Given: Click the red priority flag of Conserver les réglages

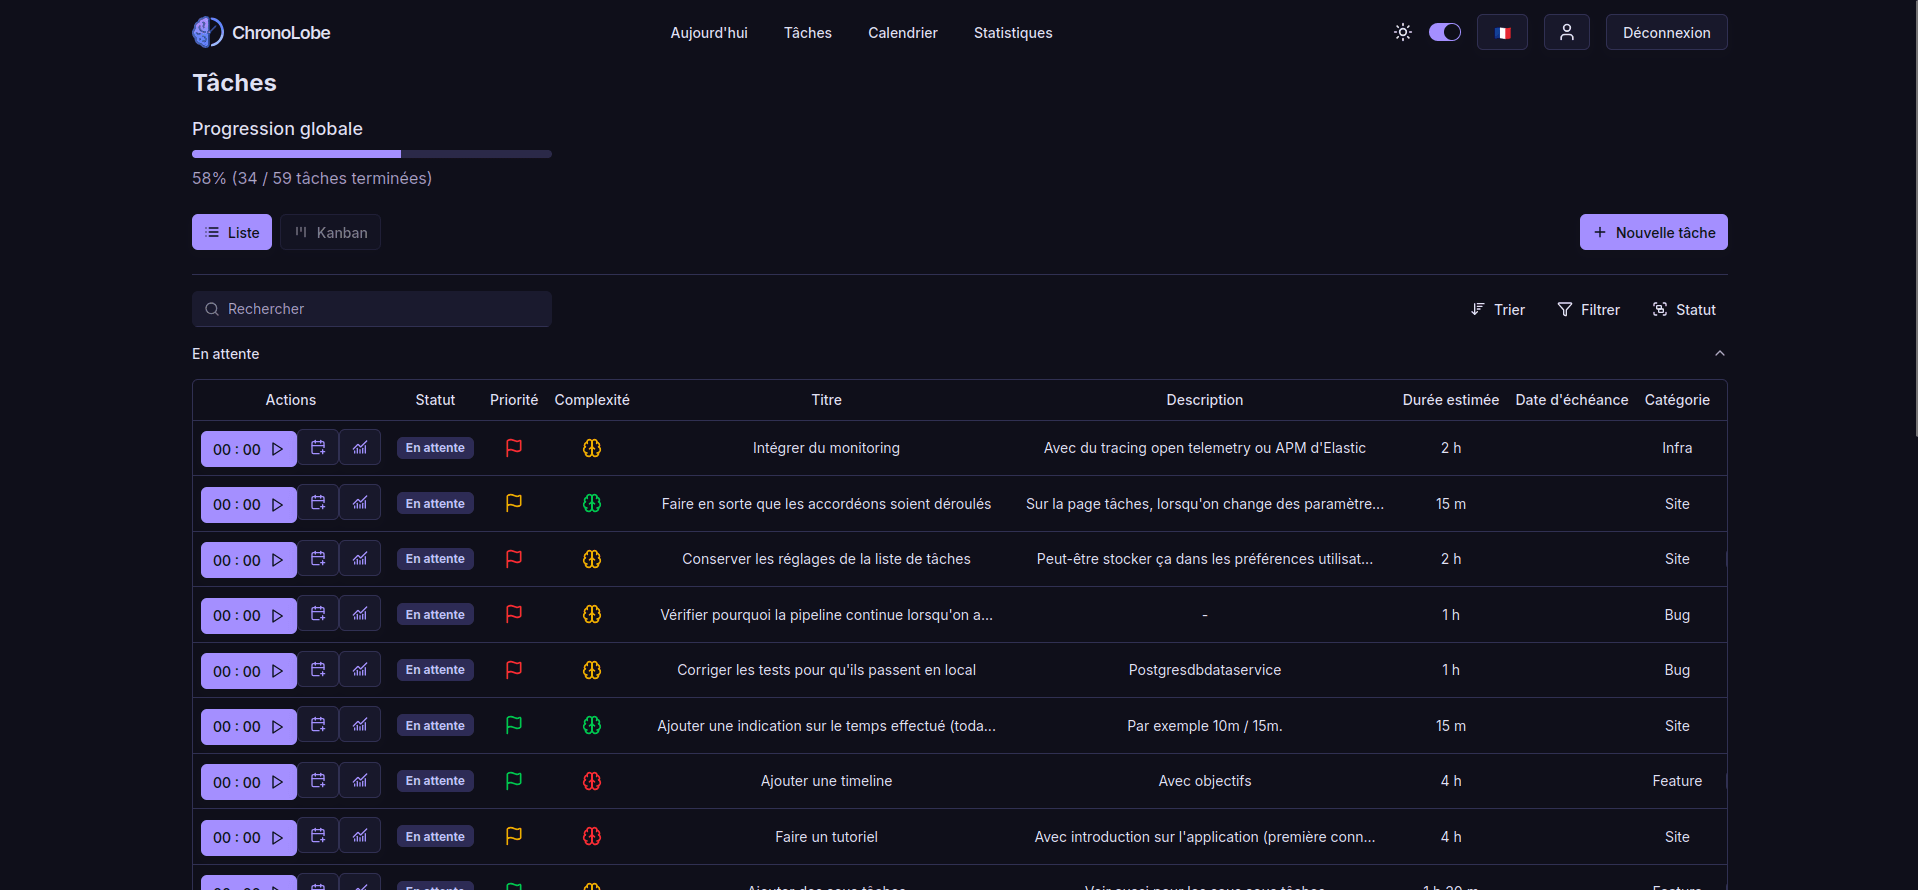Looking at the screenshot, I should coord(514,559).
